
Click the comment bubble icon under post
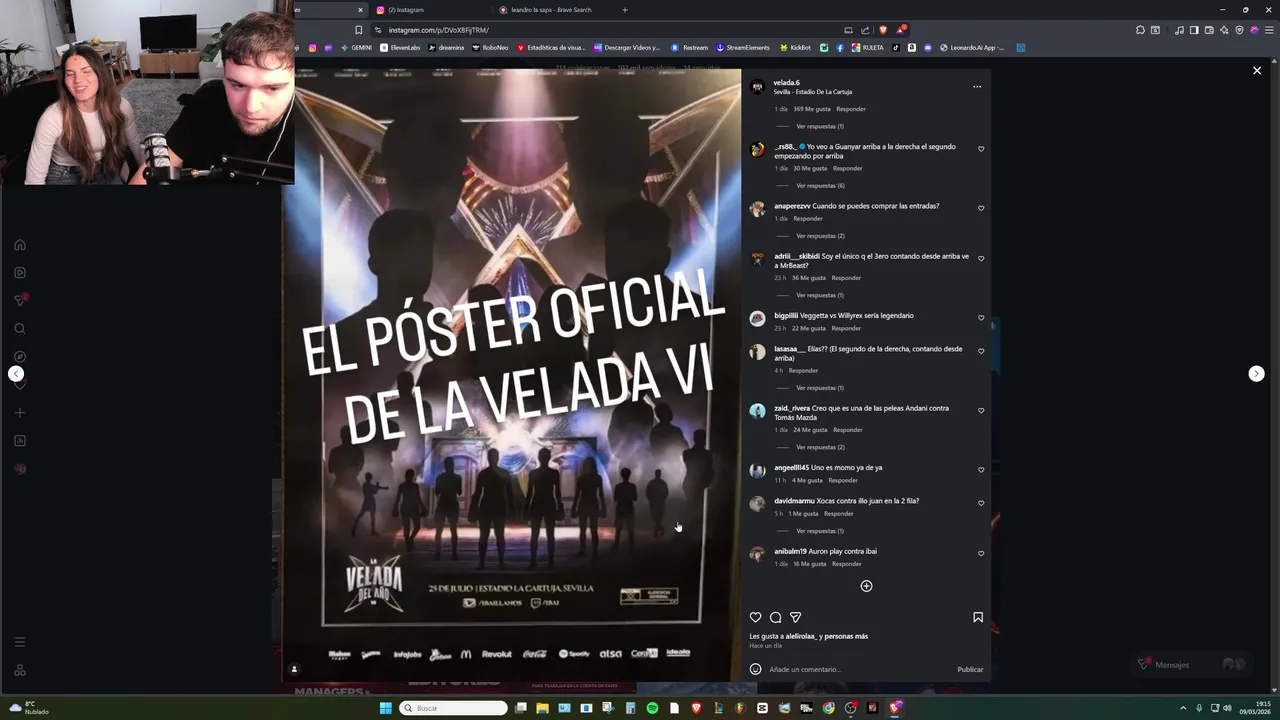pos(775,617)
